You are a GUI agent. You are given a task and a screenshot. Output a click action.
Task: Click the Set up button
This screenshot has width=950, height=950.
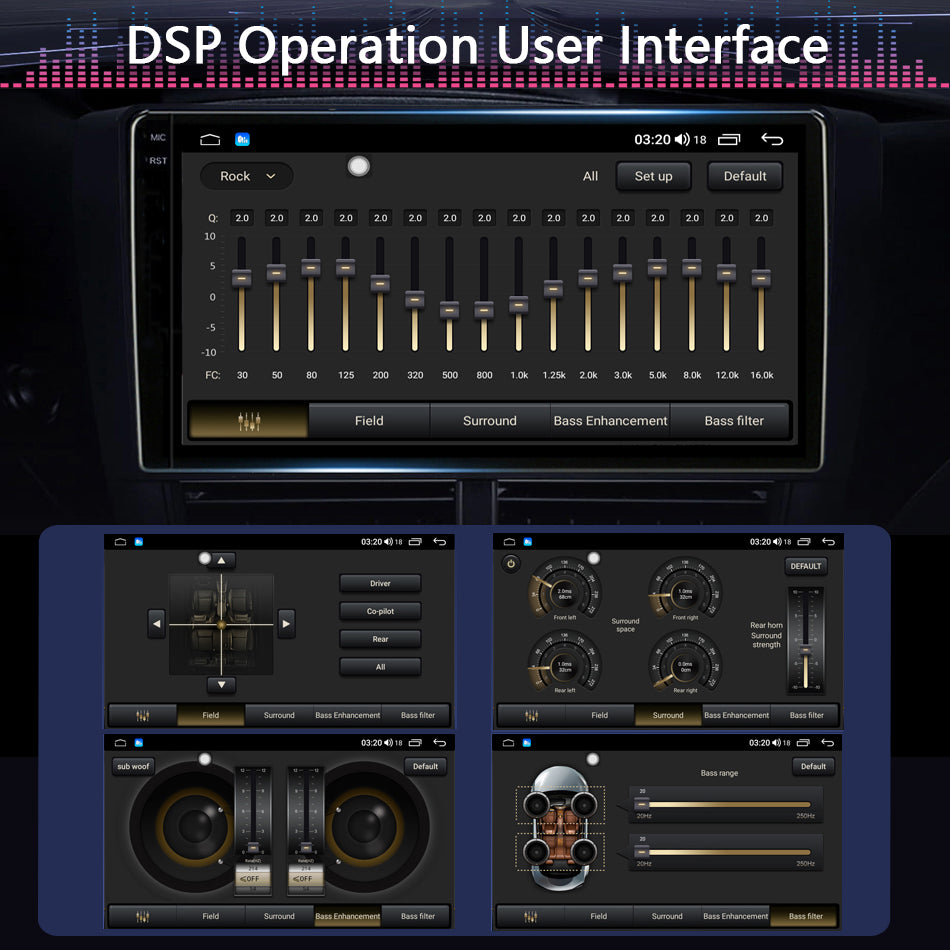click(x=653, y=176)
